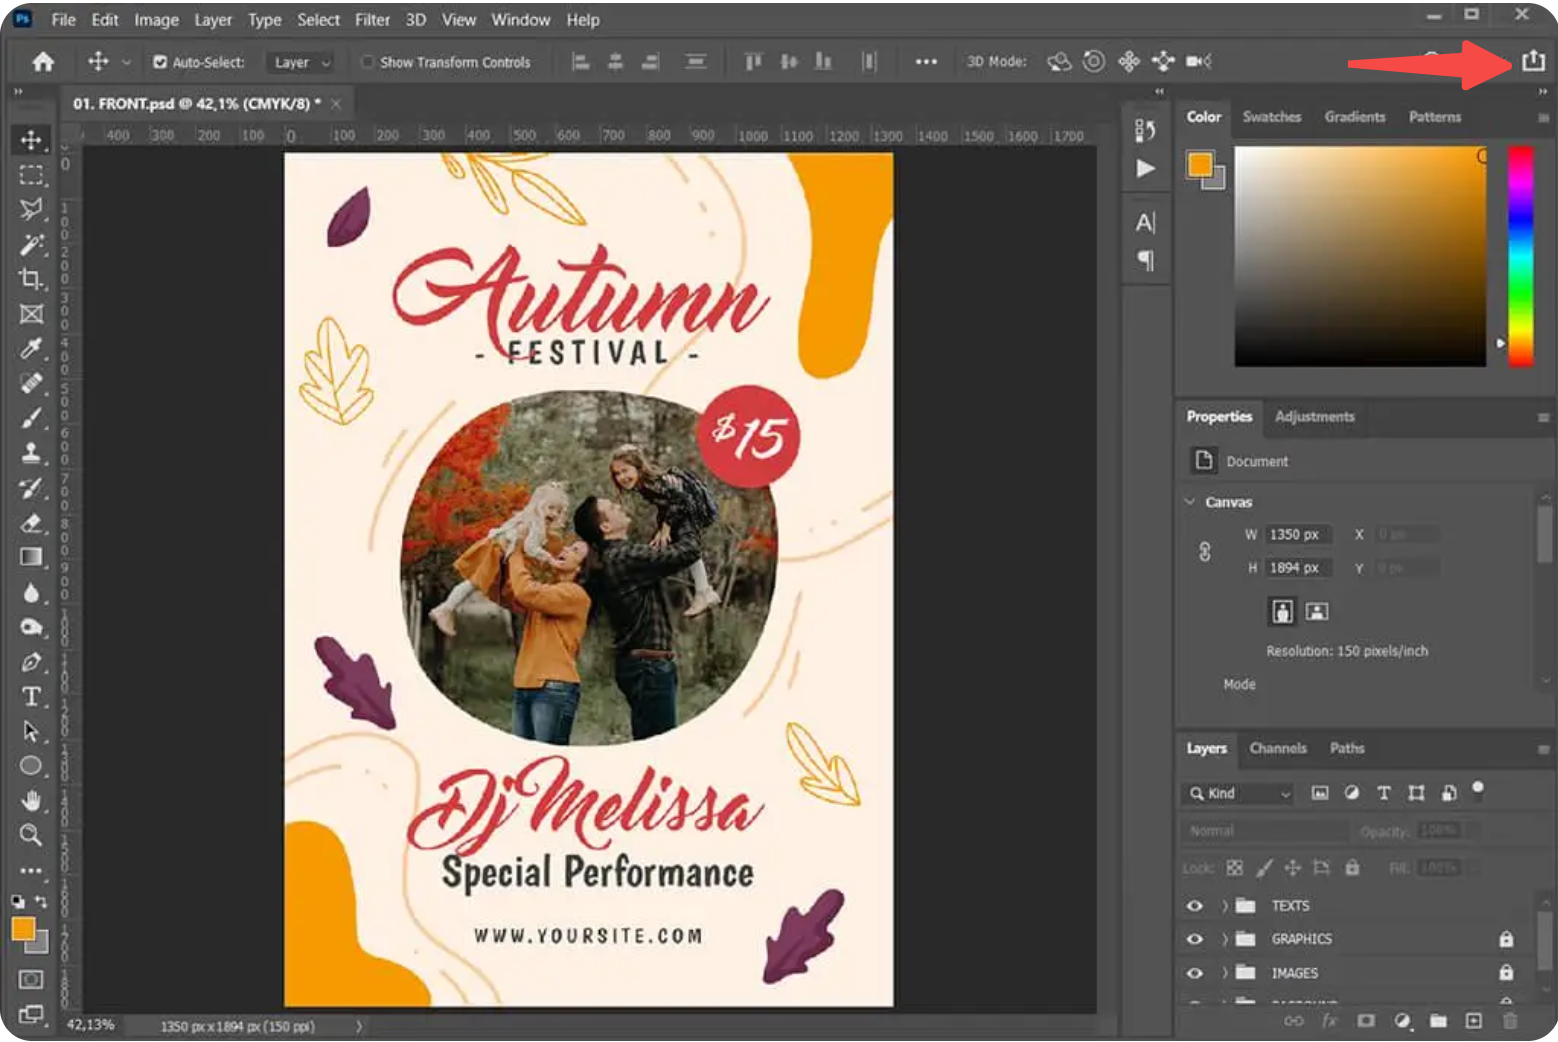The width and height of the screenshot is (1558, 1042).
Task: Enable the Auto-Select checkbox
Action: (160, 61)
